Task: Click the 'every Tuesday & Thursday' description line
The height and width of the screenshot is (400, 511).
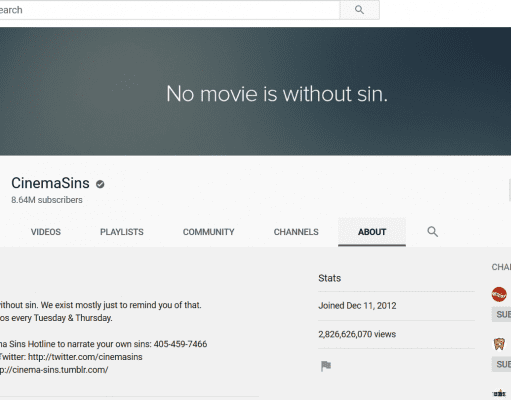Action: click(56, 318)
